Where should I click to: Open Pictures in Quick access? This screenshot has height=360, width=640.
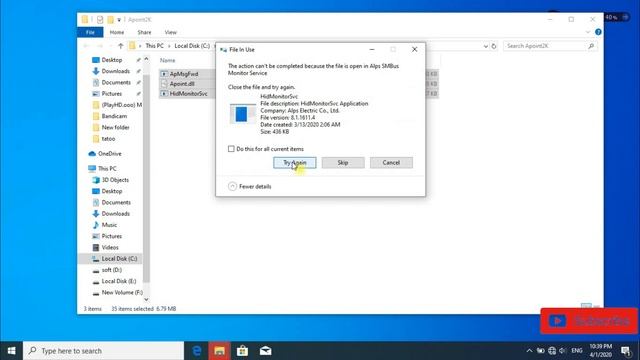111,93
